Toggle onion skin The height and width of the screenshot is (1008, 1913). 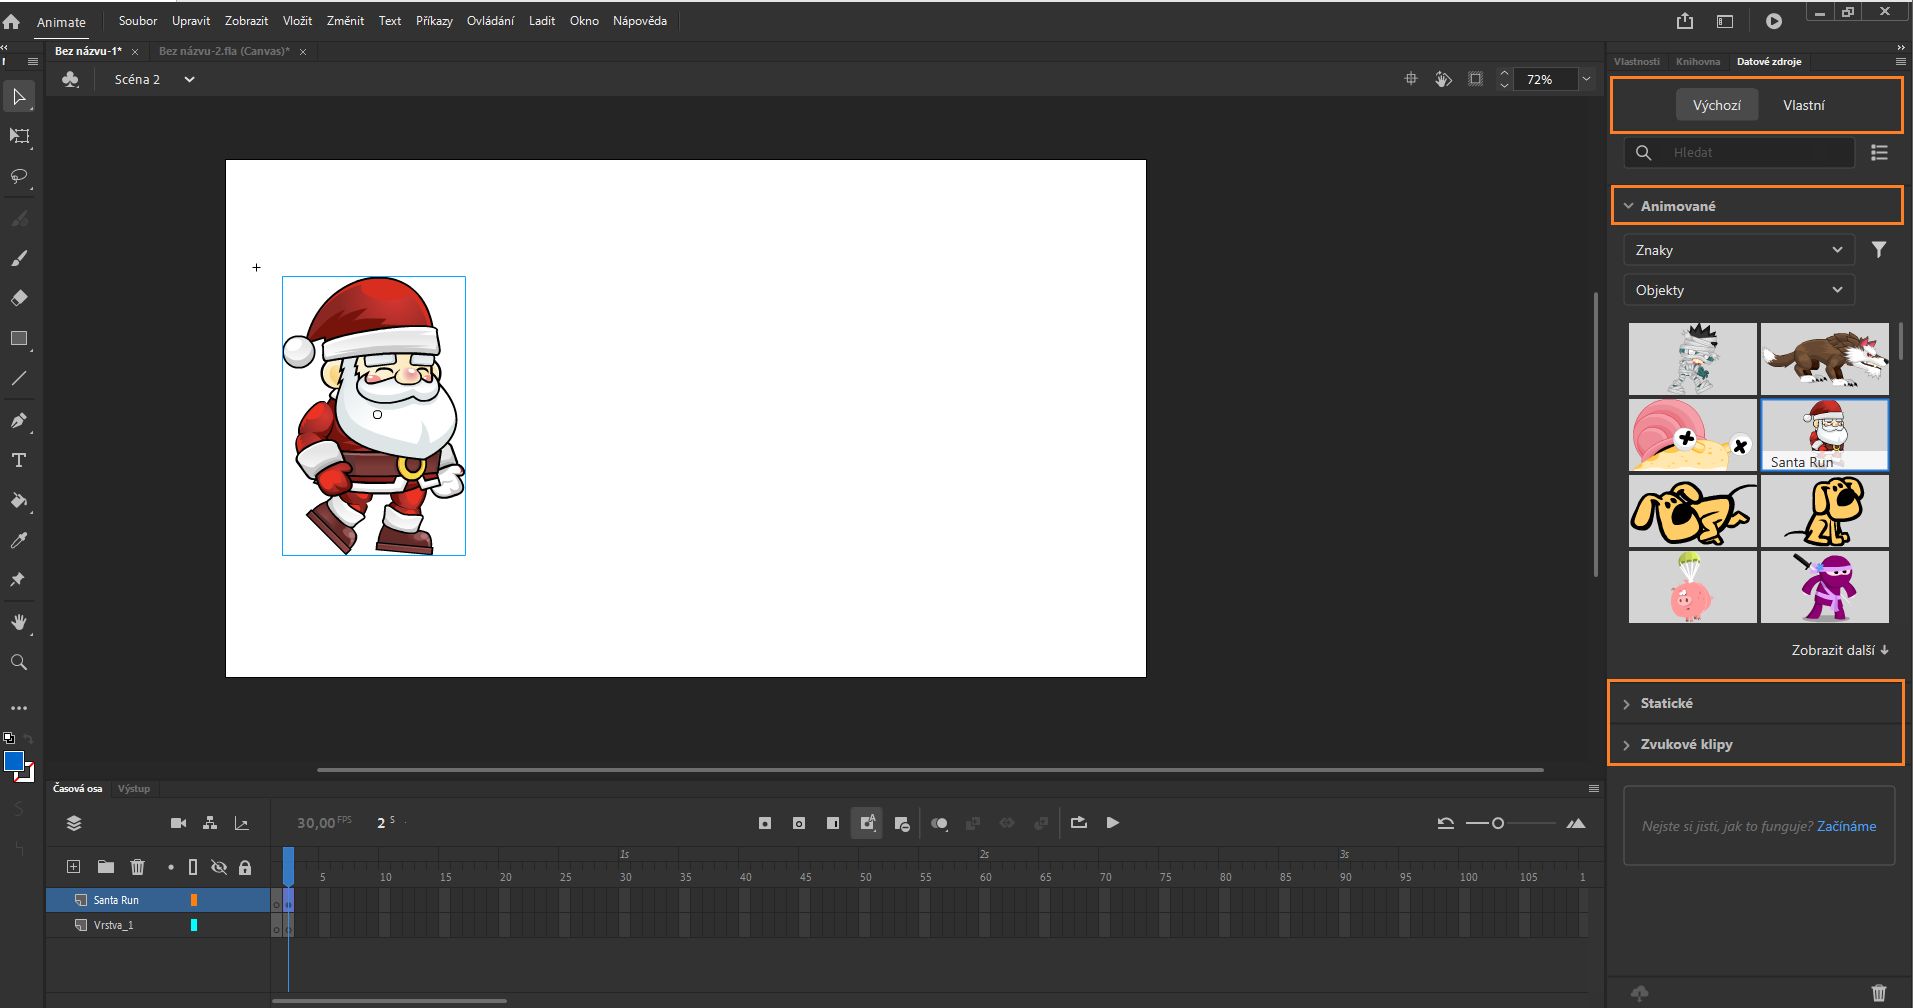point(939,823)
